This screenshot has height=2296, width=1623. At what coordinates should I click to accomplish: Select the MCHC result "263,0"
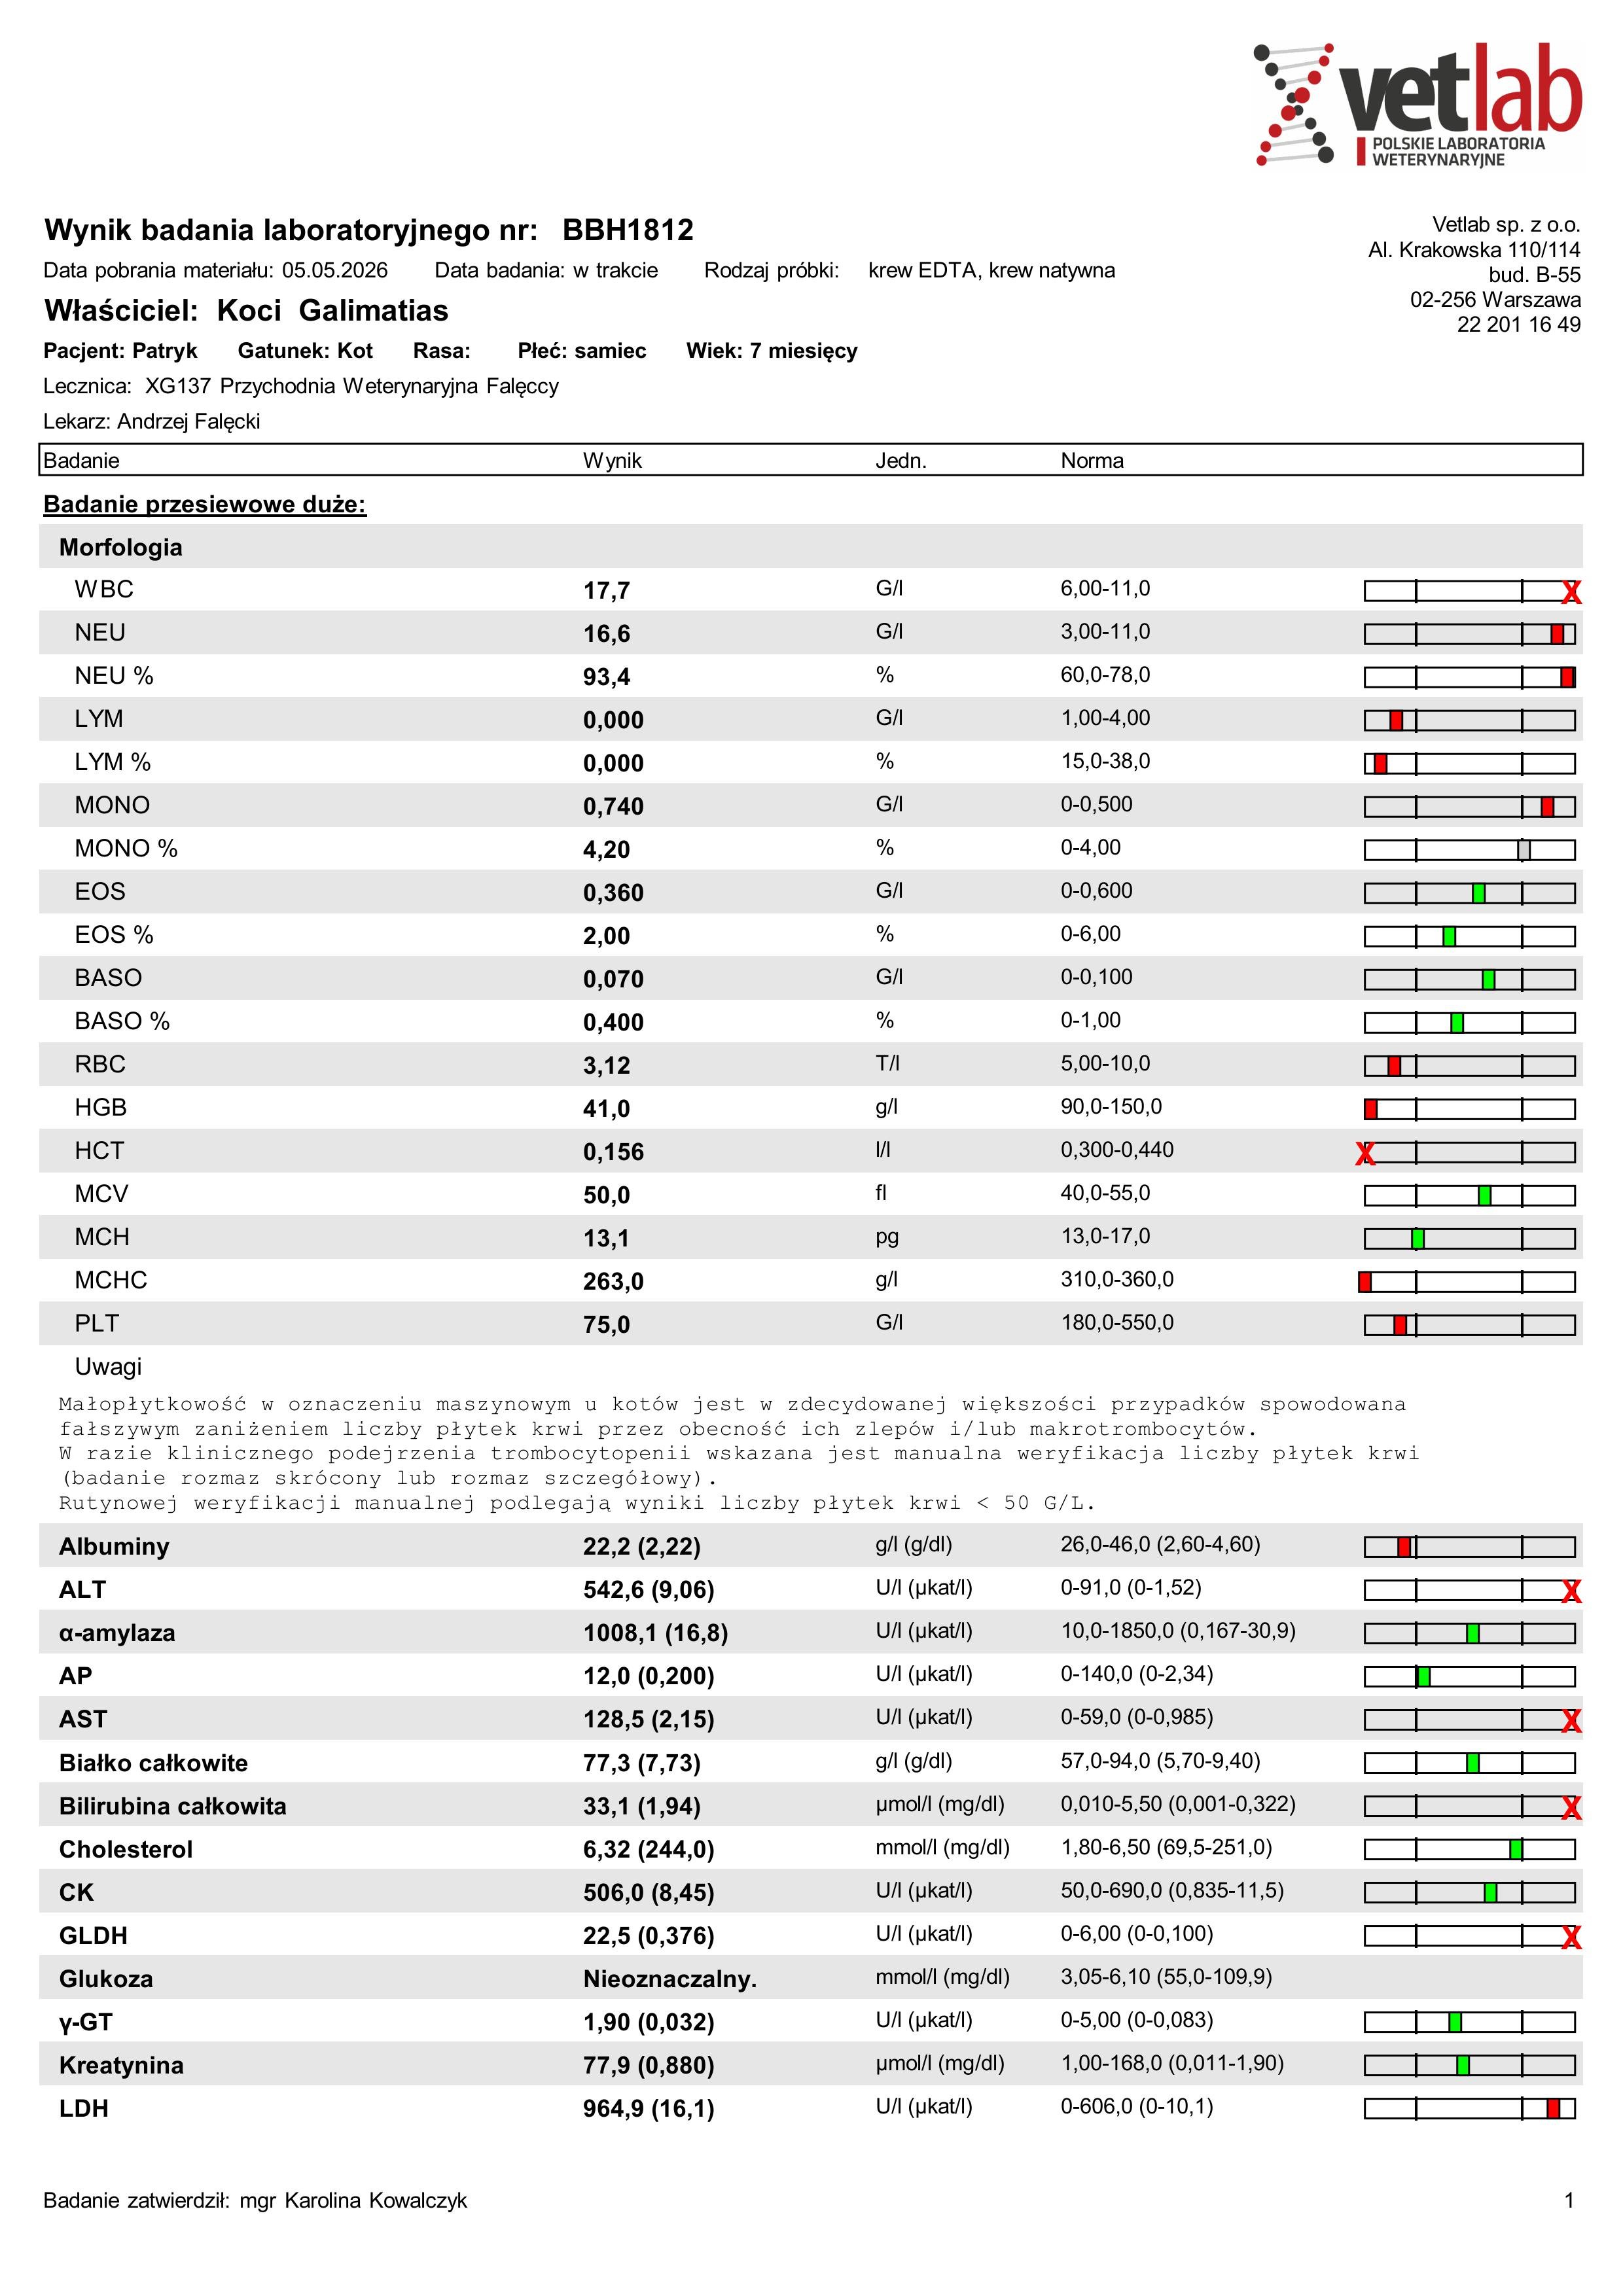tap(614, 1282)
